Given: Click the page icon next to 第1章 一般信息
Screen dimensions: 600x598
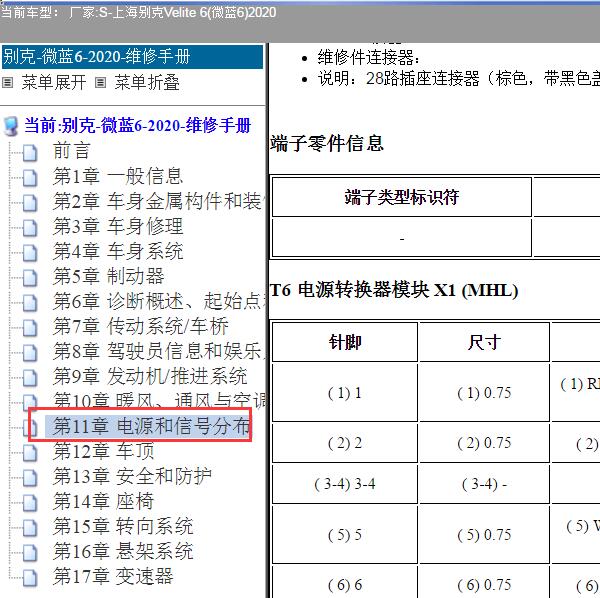Looking at the screenshot, I should click(x=30, y=178).
